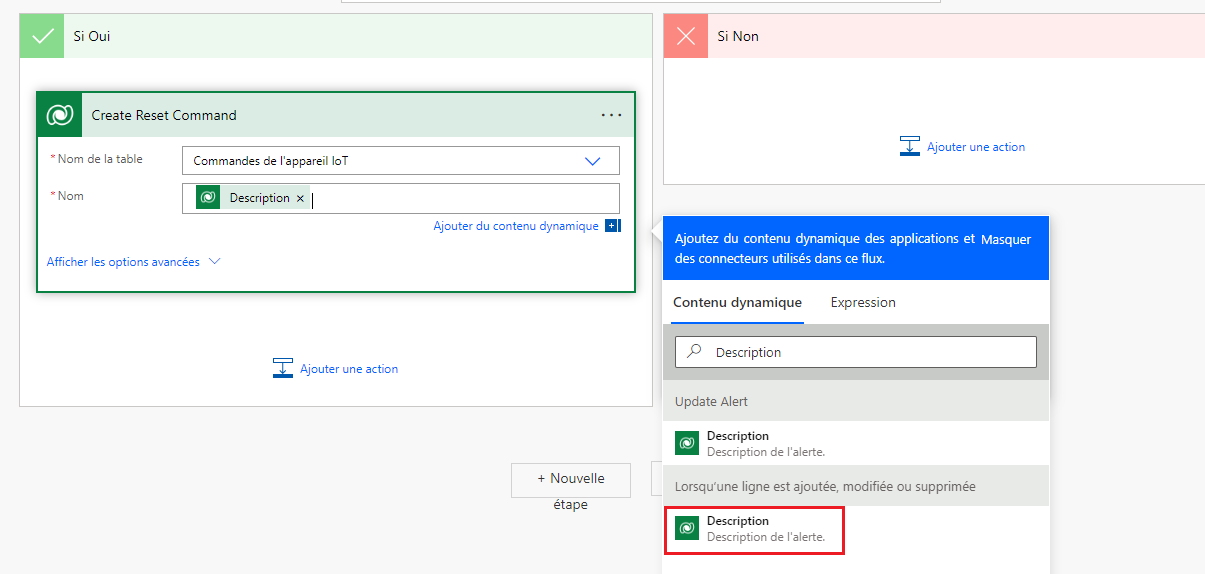Open the three-dot menu on Create Reset Command
This screenshot has height=574, width=1205.
point(611,115)
